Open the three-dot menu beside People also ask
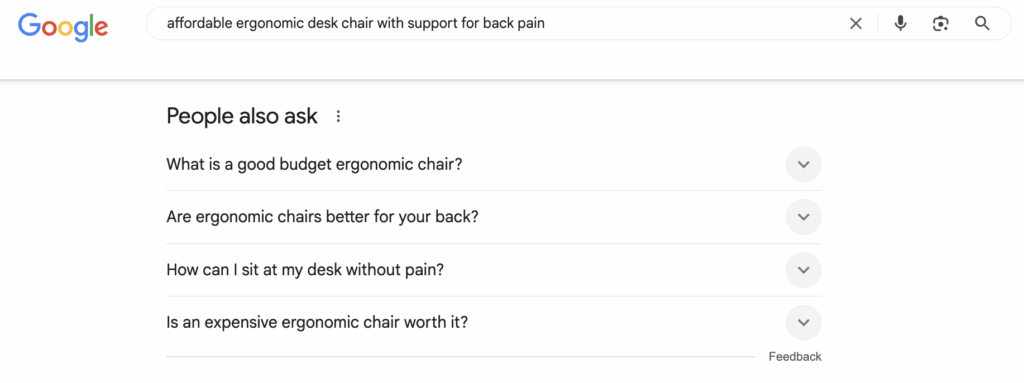This screenshot has width=1024, height=383. click(x=338, y=116)
